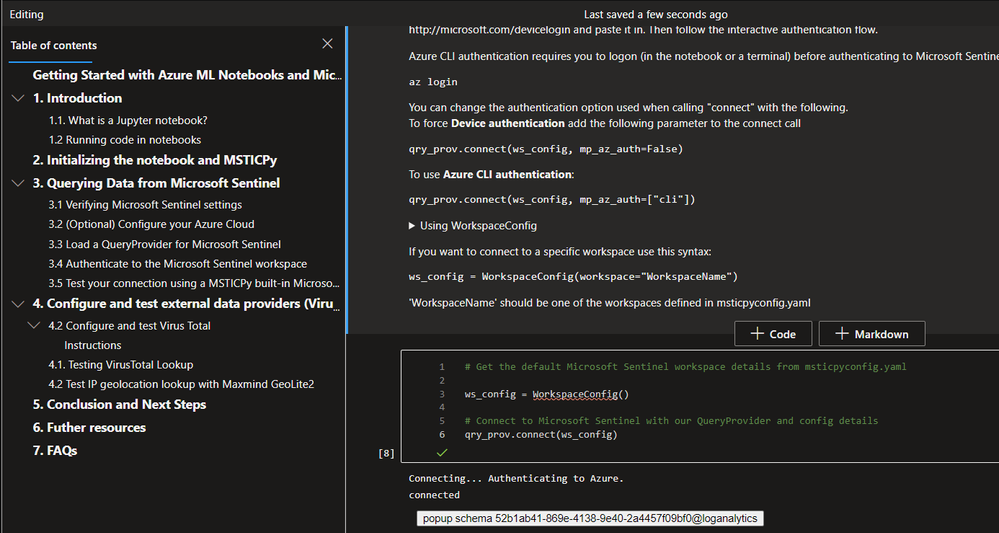Expand the Using WorkspaceConfig disclosure triangle
Viewport: 999px width, 533px height.
412,225
